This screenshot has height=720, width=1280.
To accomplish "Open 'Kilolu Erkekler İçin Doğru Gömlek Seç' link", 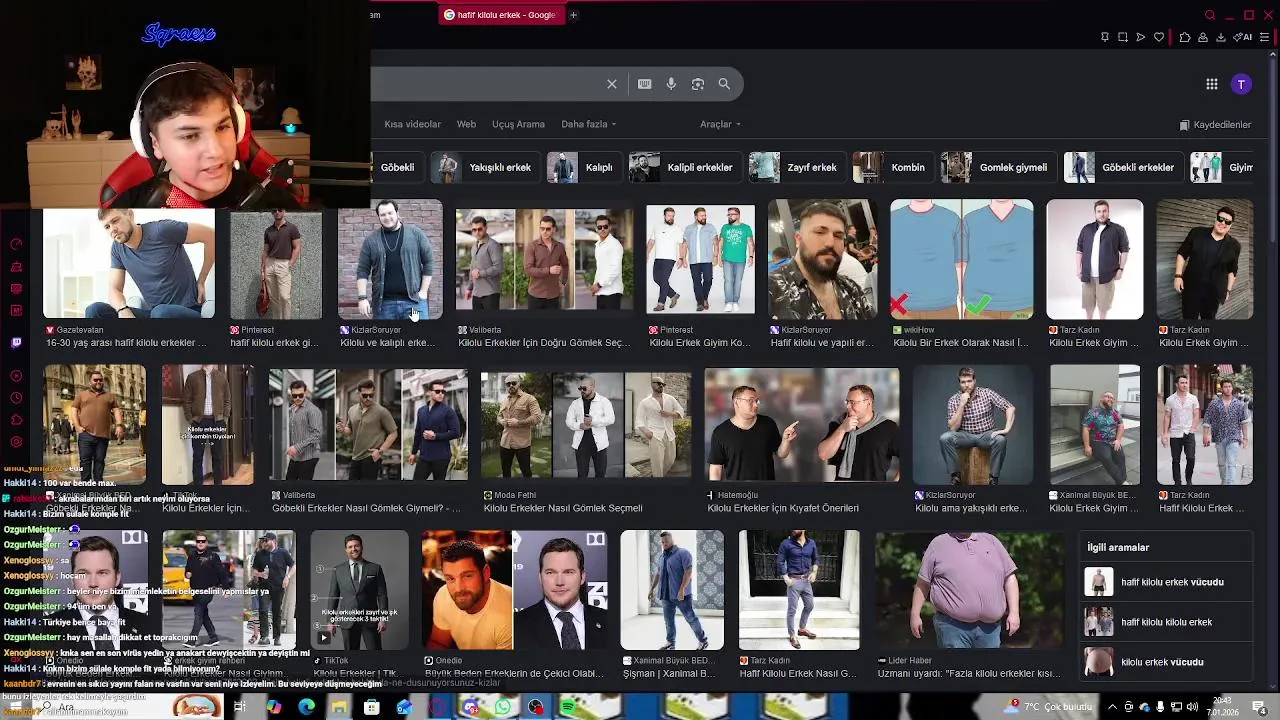I will pyautogui.click(x=544, y=343).
